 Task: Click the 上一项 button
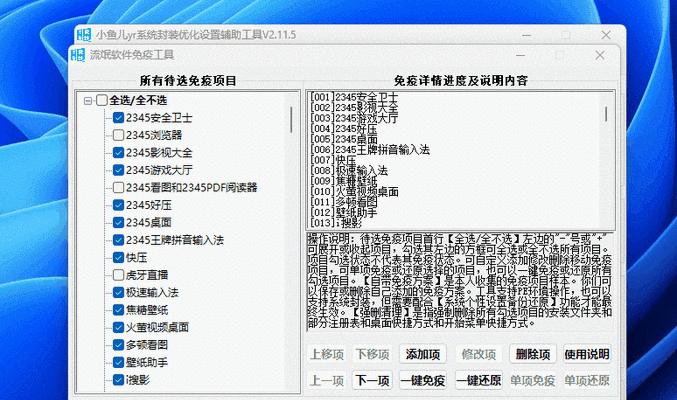tap(327, 381)
